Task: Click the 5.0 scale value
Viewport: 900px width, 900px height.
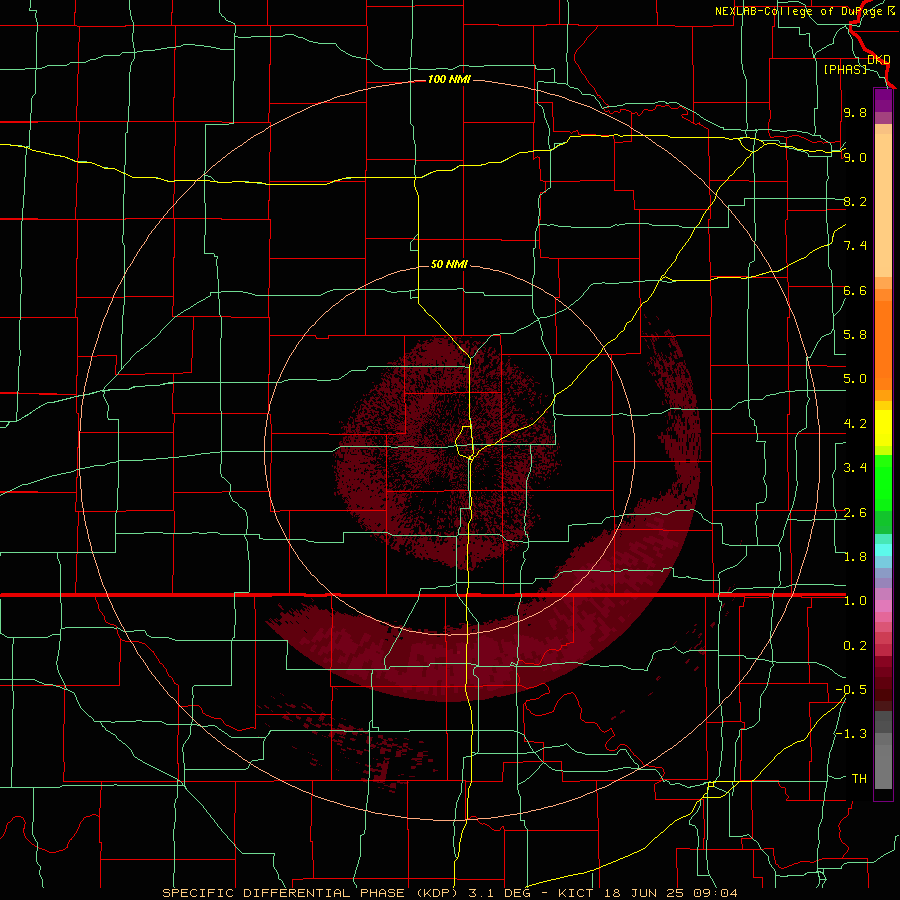Action: 855,379
